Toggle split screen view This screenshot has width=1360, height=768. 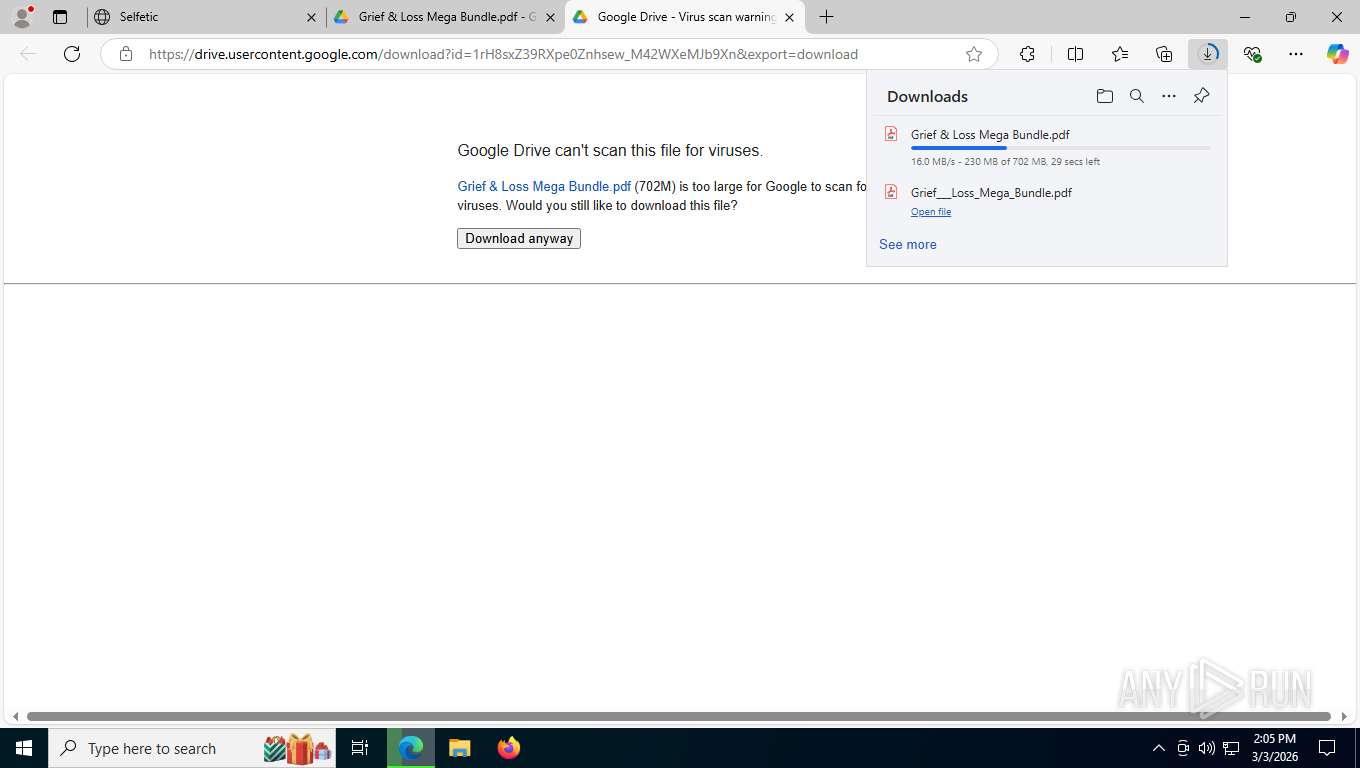[x=1075, y=54]
